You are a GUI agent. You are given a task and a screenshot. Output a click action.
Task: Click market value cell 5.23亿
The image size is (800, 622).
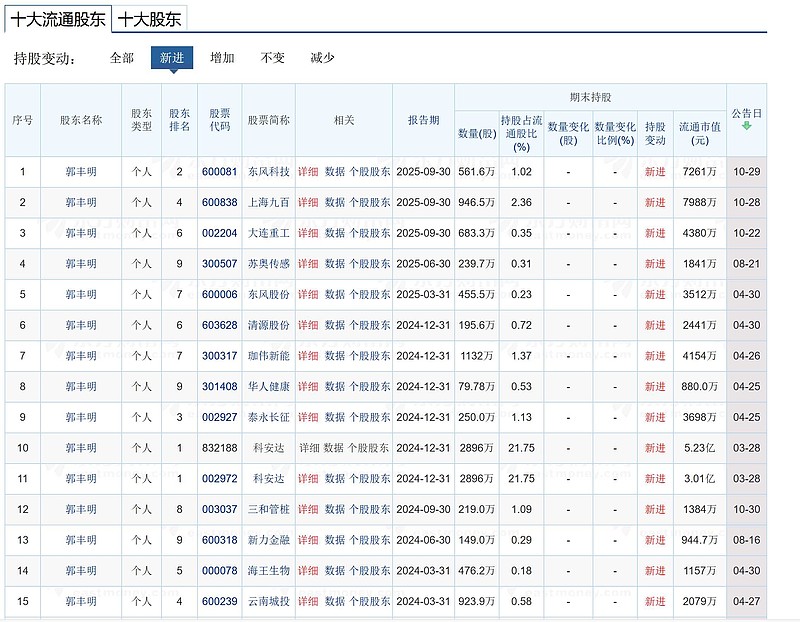pos(699,448)
